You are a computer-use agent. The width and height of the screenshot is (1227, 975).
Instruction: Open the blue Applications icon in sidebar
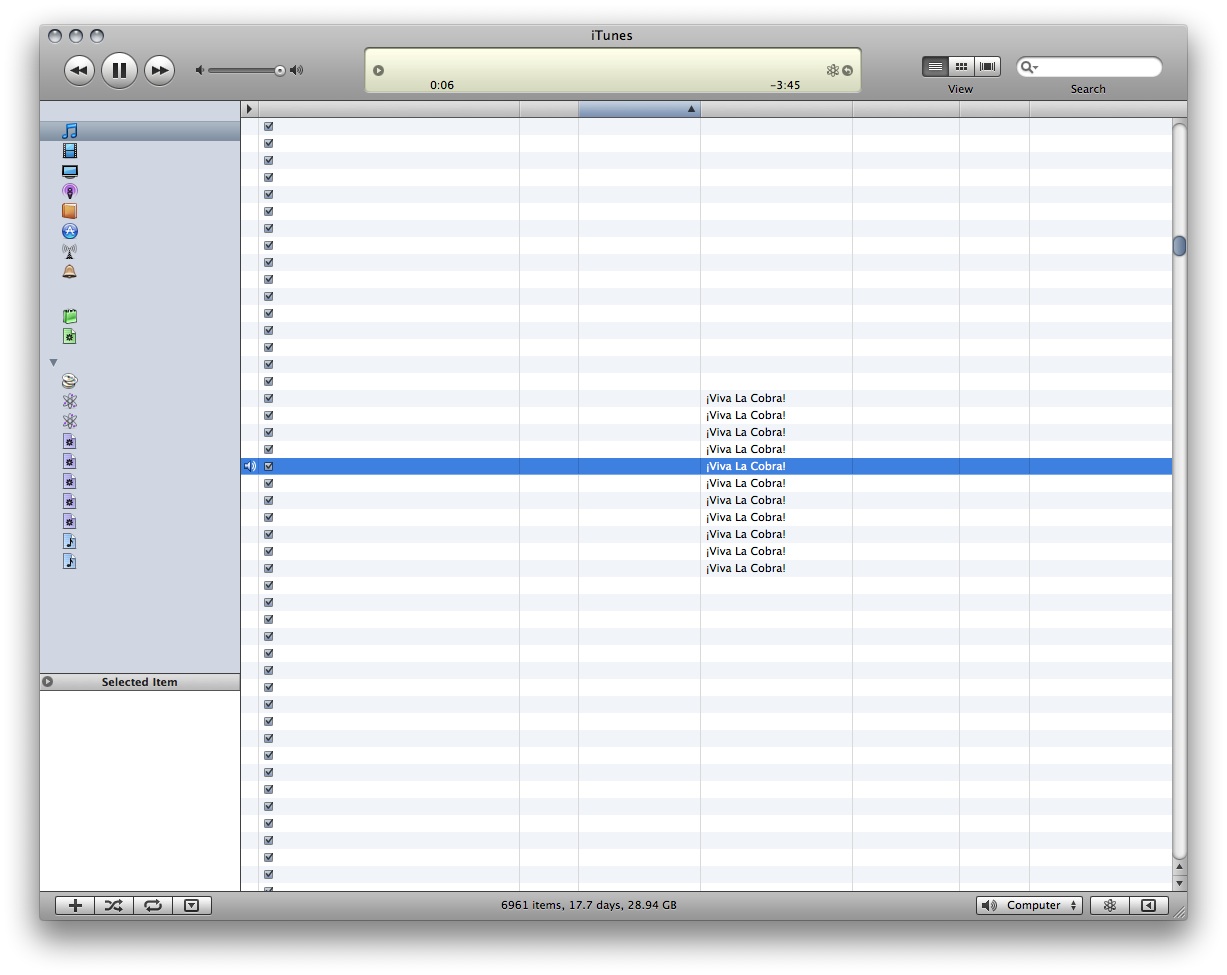pyautogui.click(x=69, y=231)
